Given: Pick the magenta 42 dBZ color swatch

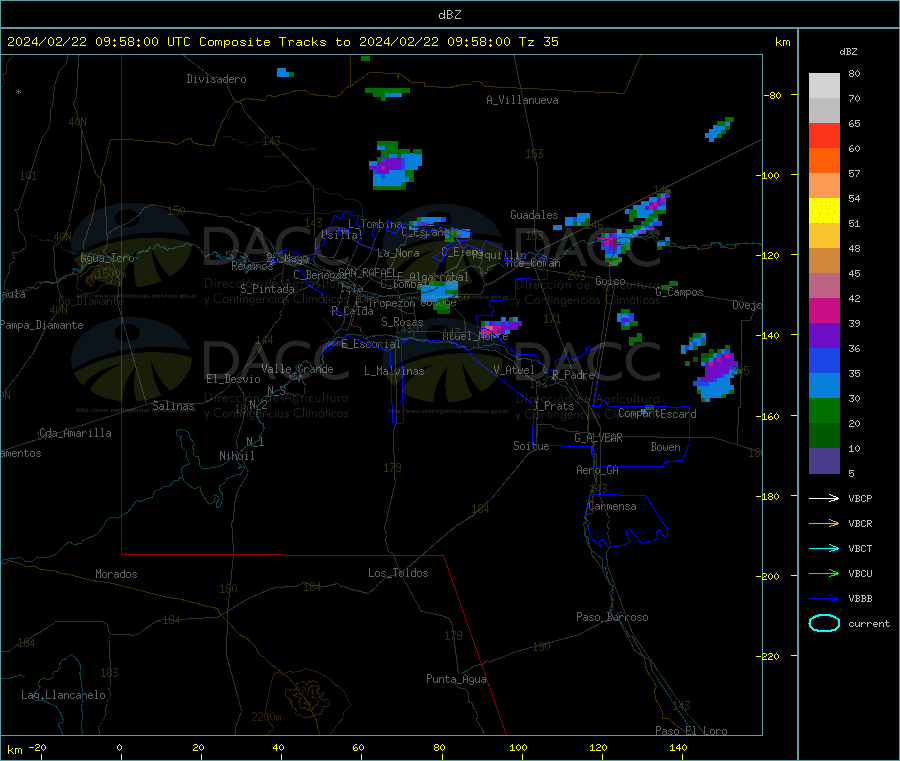Looking at the screenshot, I should [x=824, y=310].
